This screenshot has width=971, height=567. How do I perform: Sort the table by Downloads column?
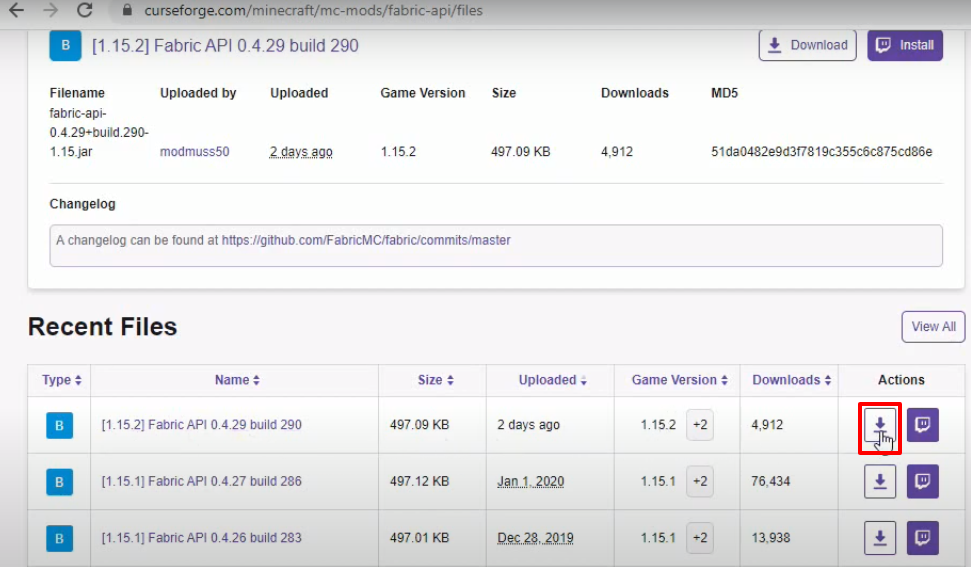pyautogui.click(x=791, y=380)
